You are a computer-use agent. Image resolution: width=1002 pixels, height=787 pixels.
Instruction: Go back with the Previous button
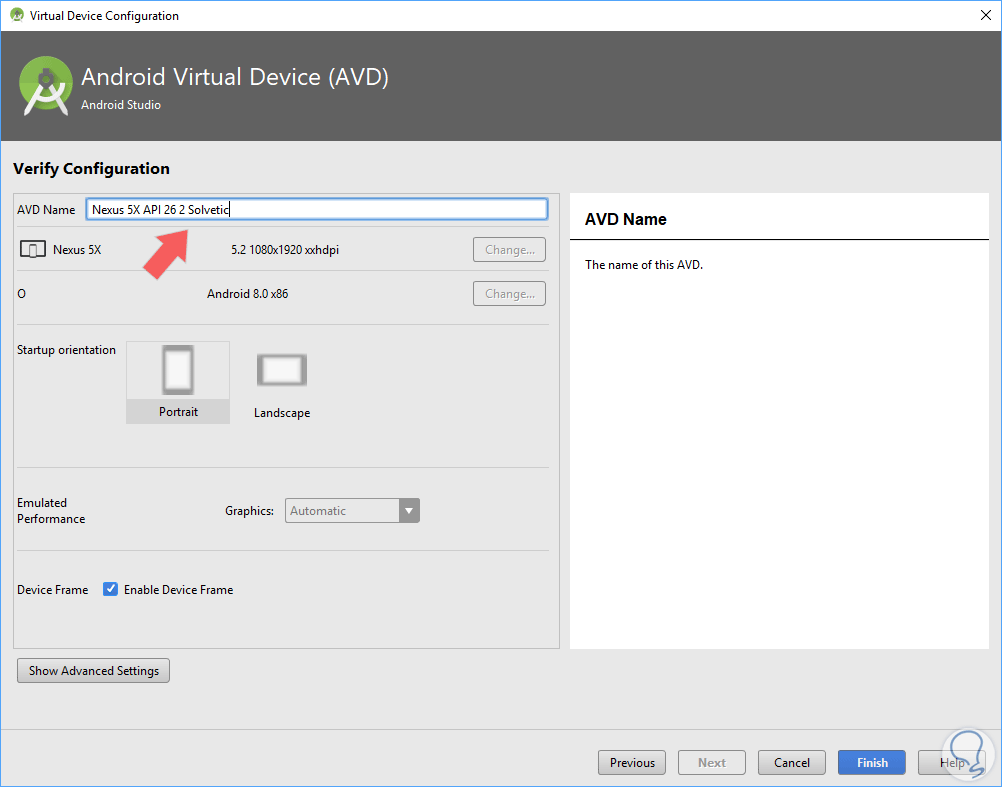click(x=632, y=763)
